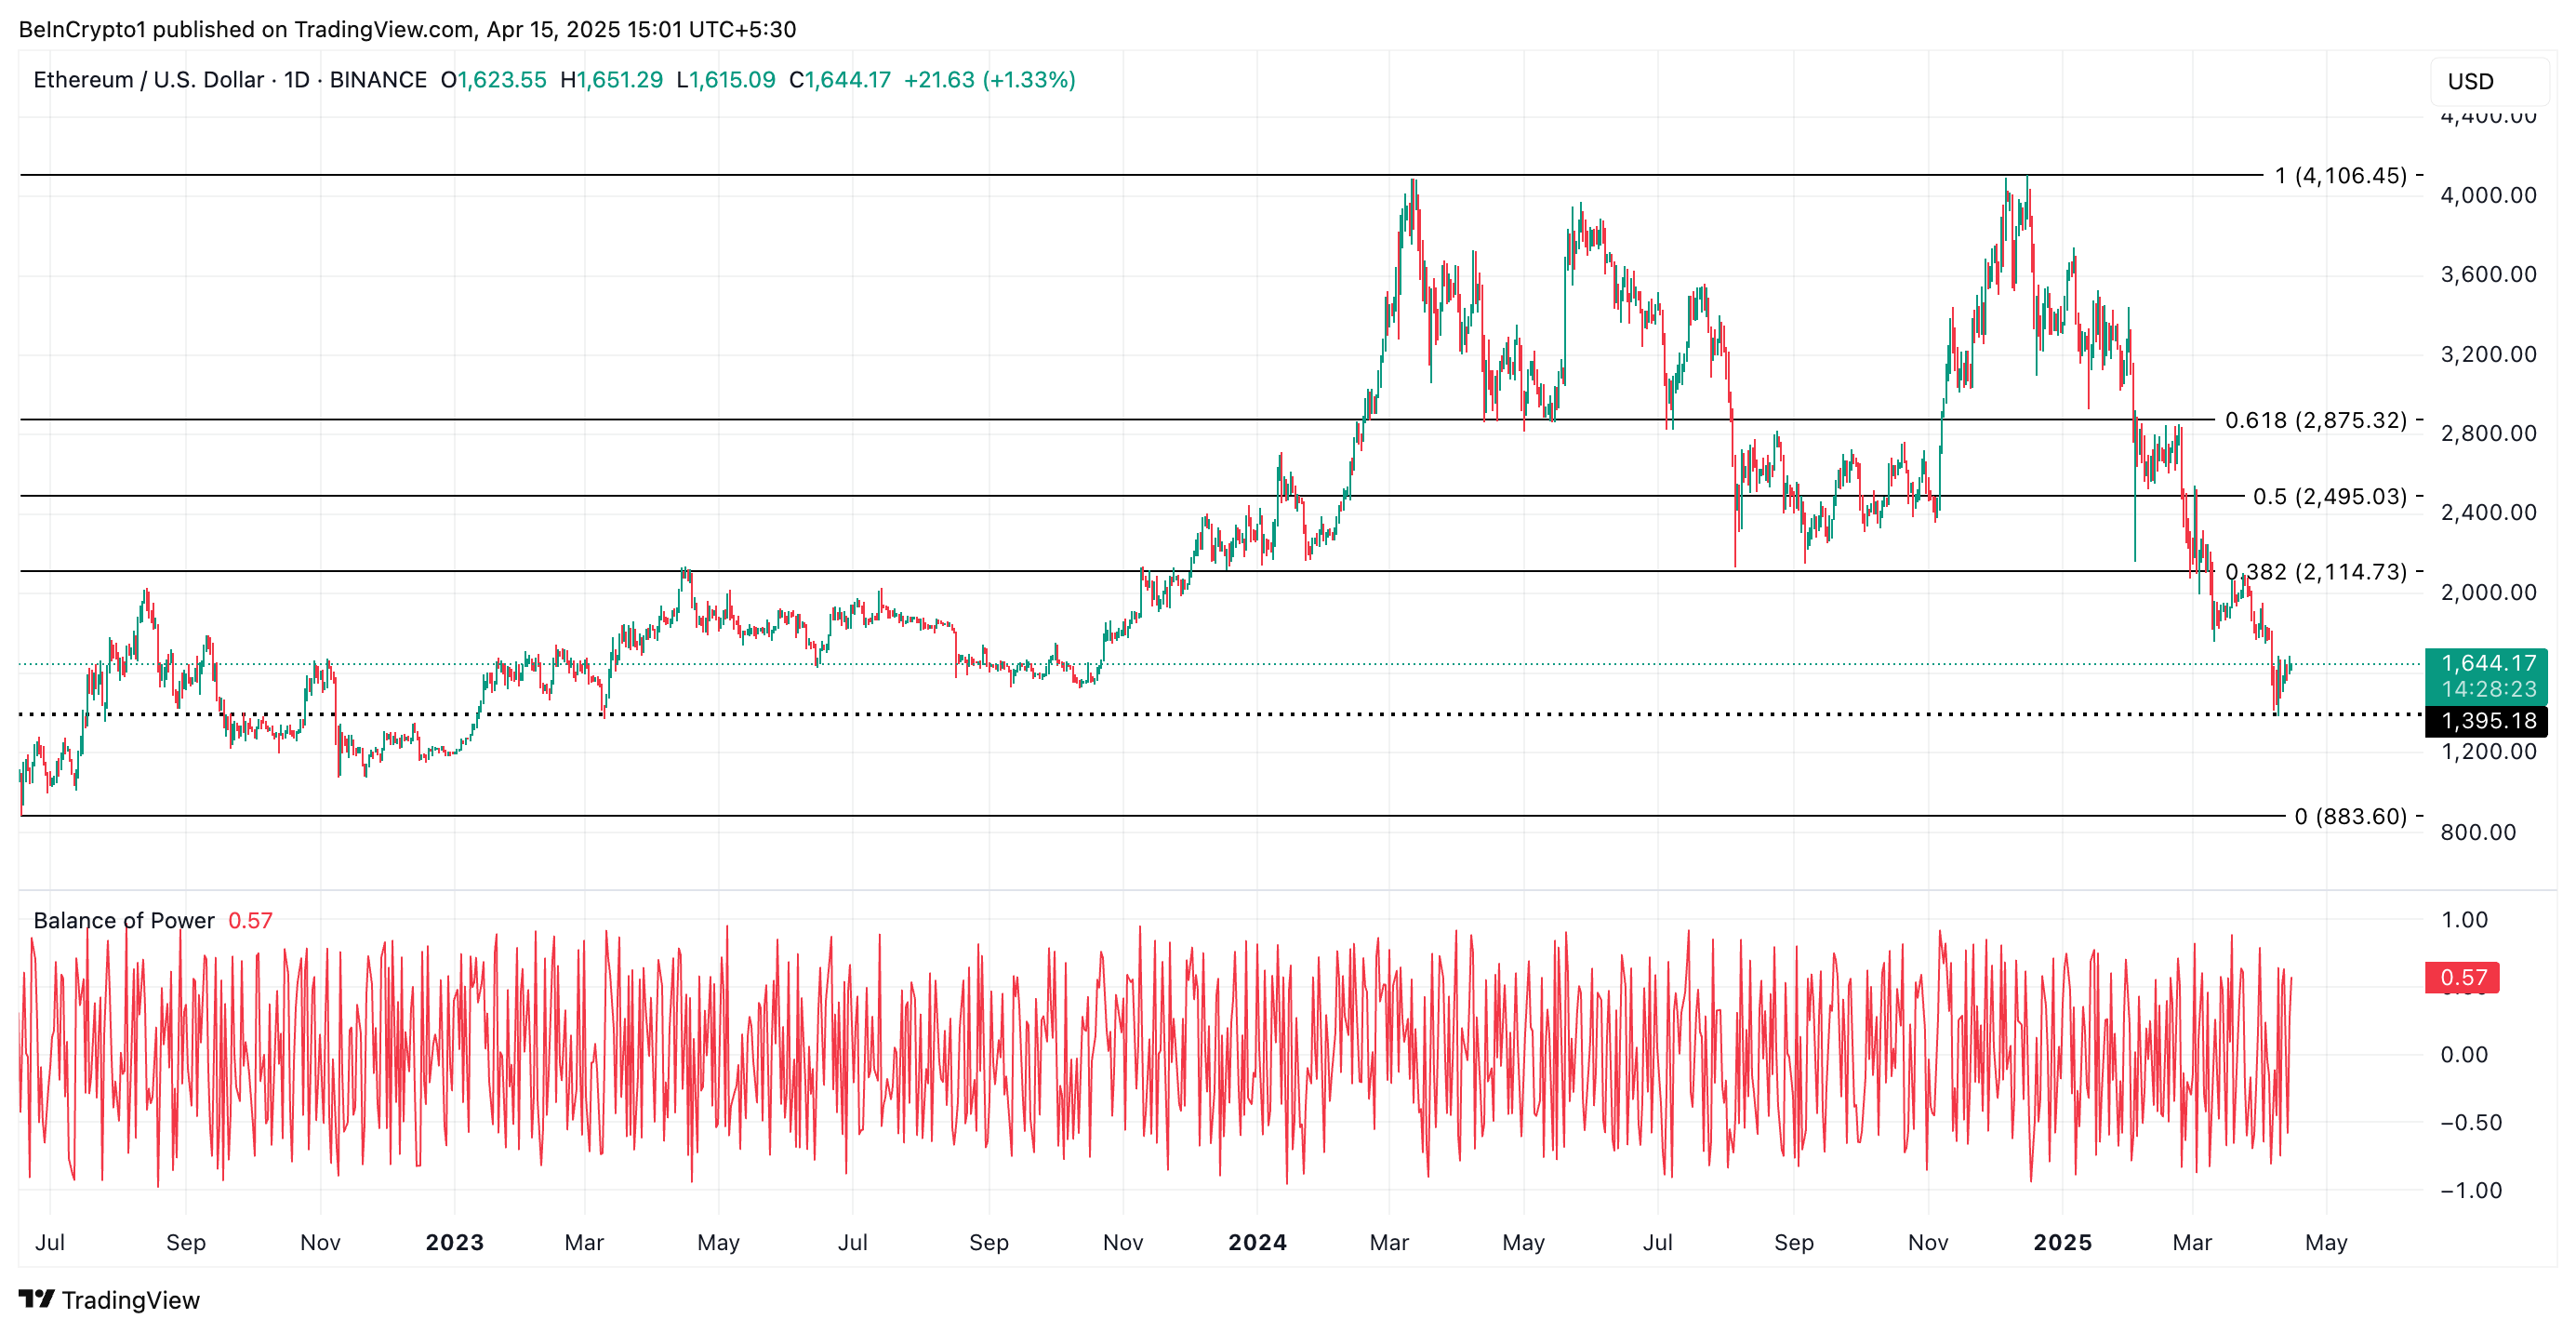Click the red 0.57 indicator value tag
Viewport: 2576px width, 1332px height.
coord(2462,977)
